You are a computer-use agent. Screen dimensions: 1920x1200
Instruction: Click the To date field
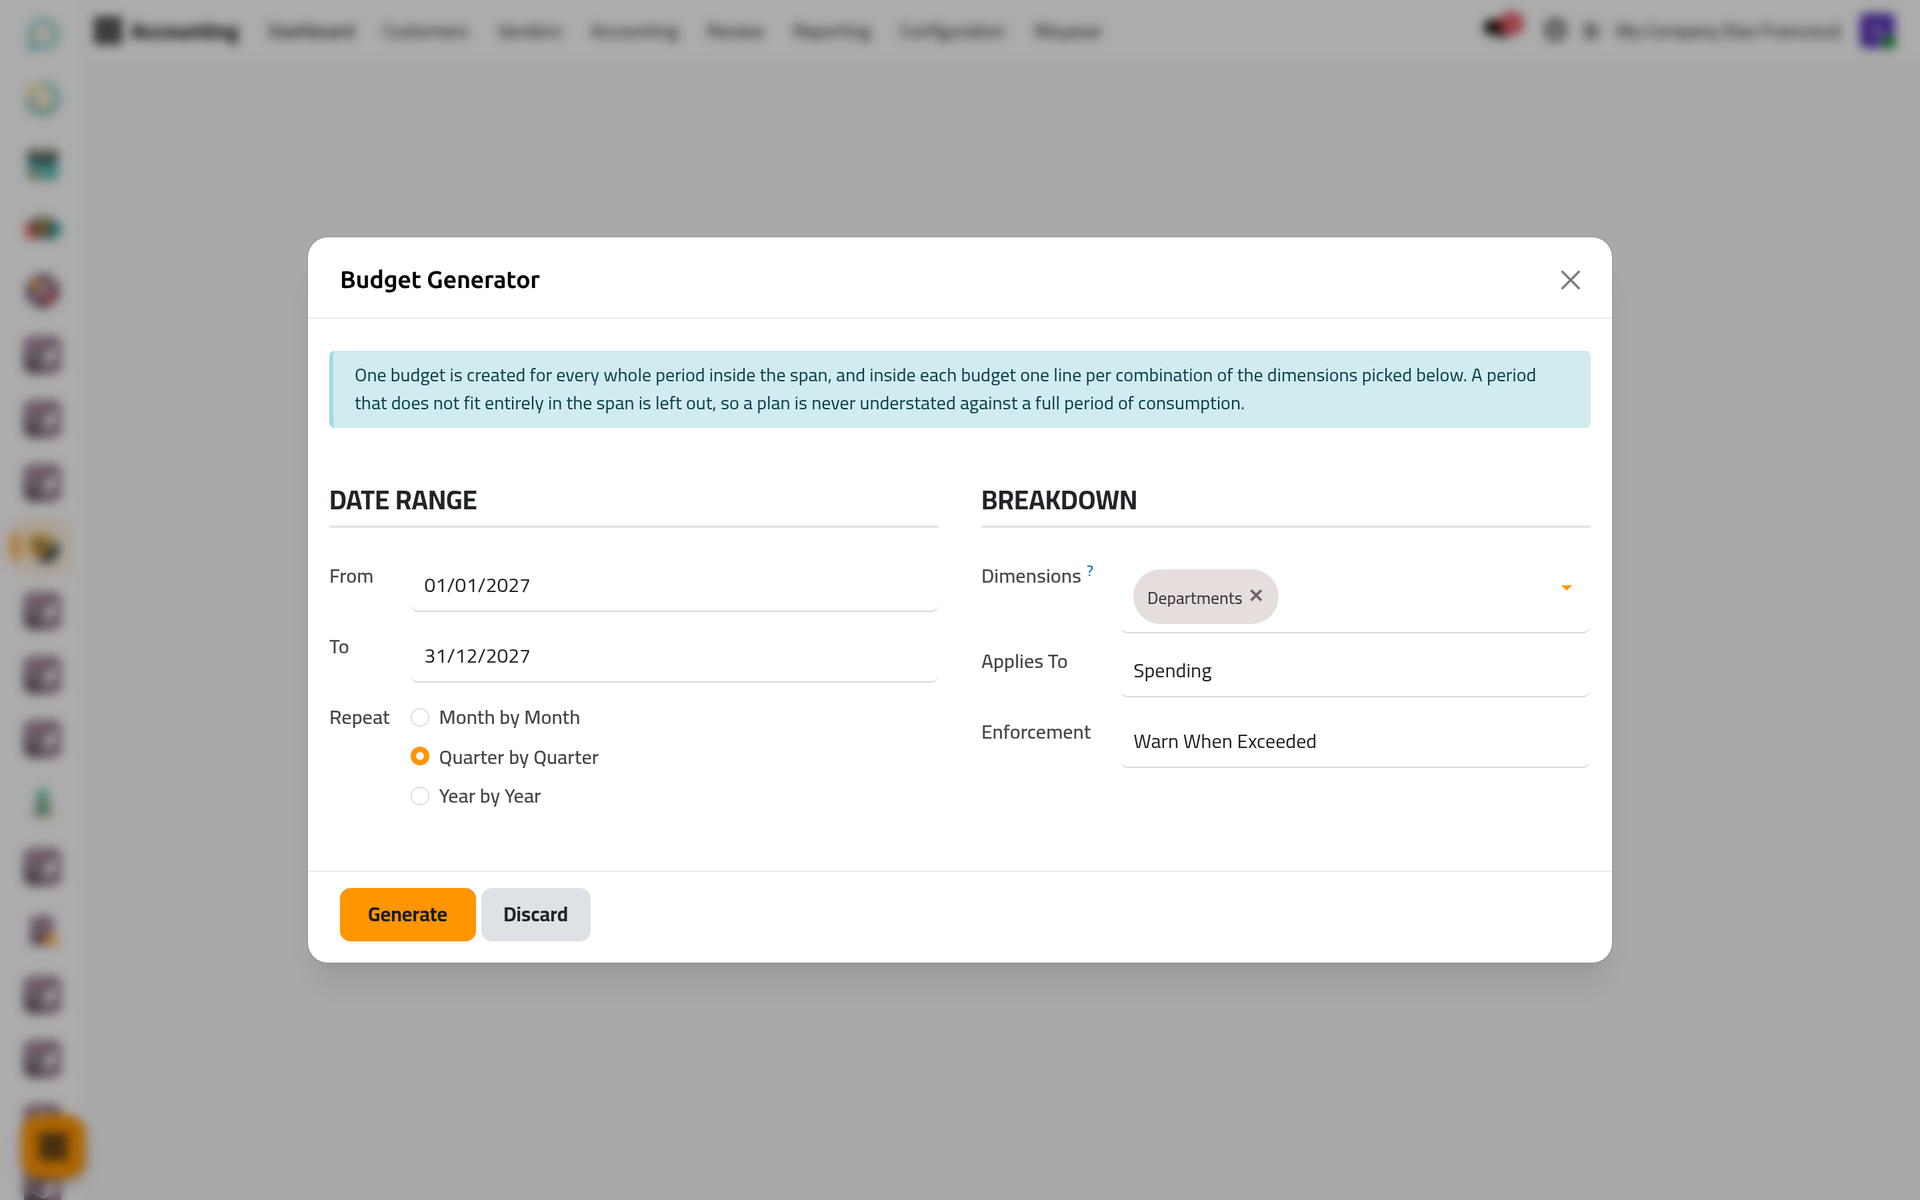coord(674,657)
